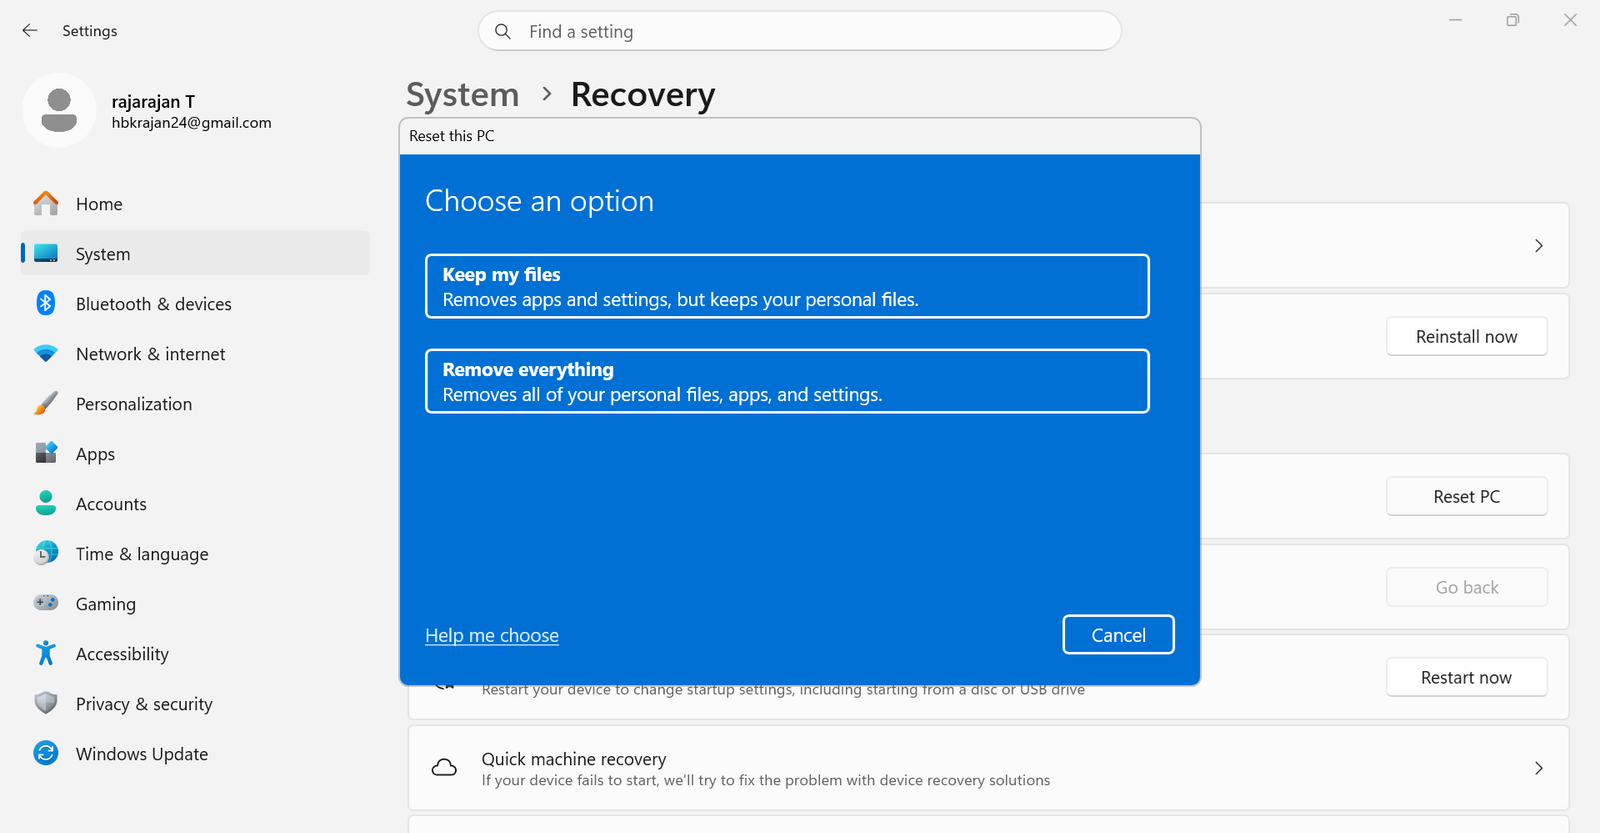
Task: Open Privacy & security section
Action: click(195, 704)
